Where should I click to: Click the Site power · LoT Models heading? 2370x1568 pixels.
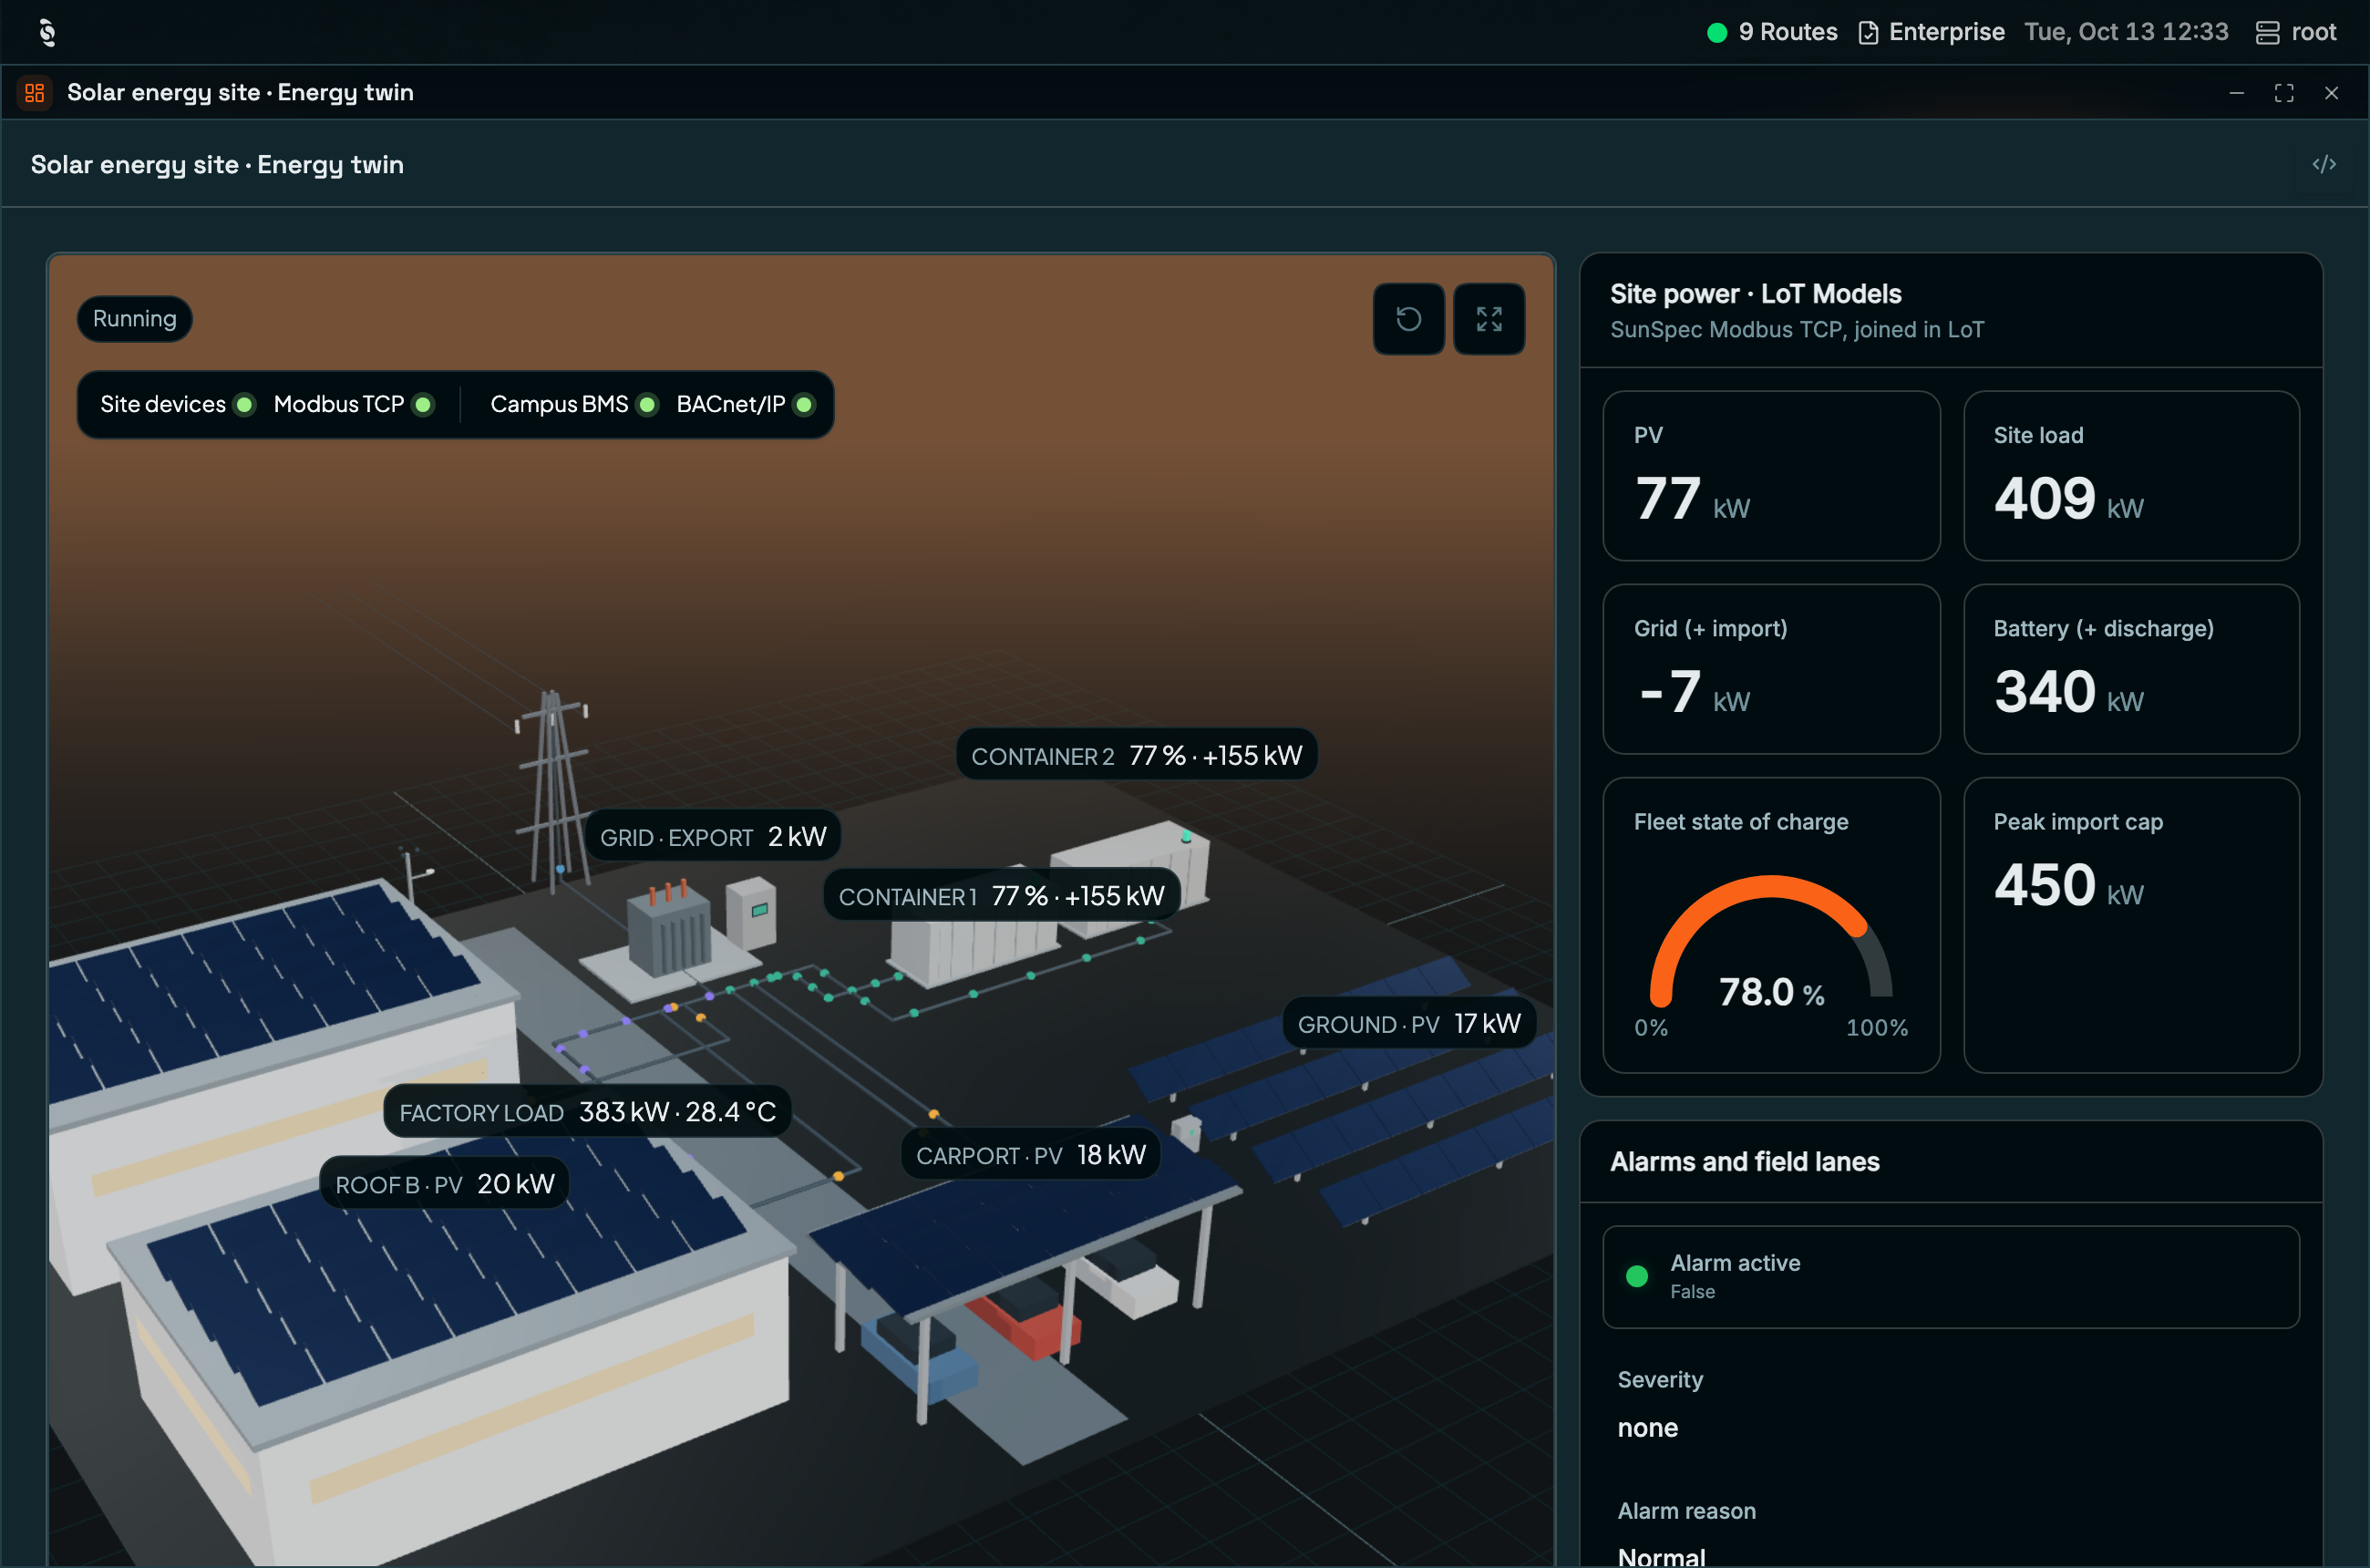tap(1756, 294)
